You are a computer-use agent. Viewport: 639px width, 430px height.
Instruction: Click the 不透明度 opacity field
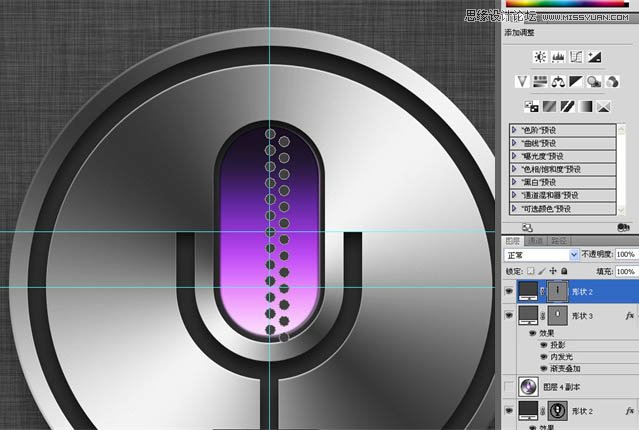[626, 254]
